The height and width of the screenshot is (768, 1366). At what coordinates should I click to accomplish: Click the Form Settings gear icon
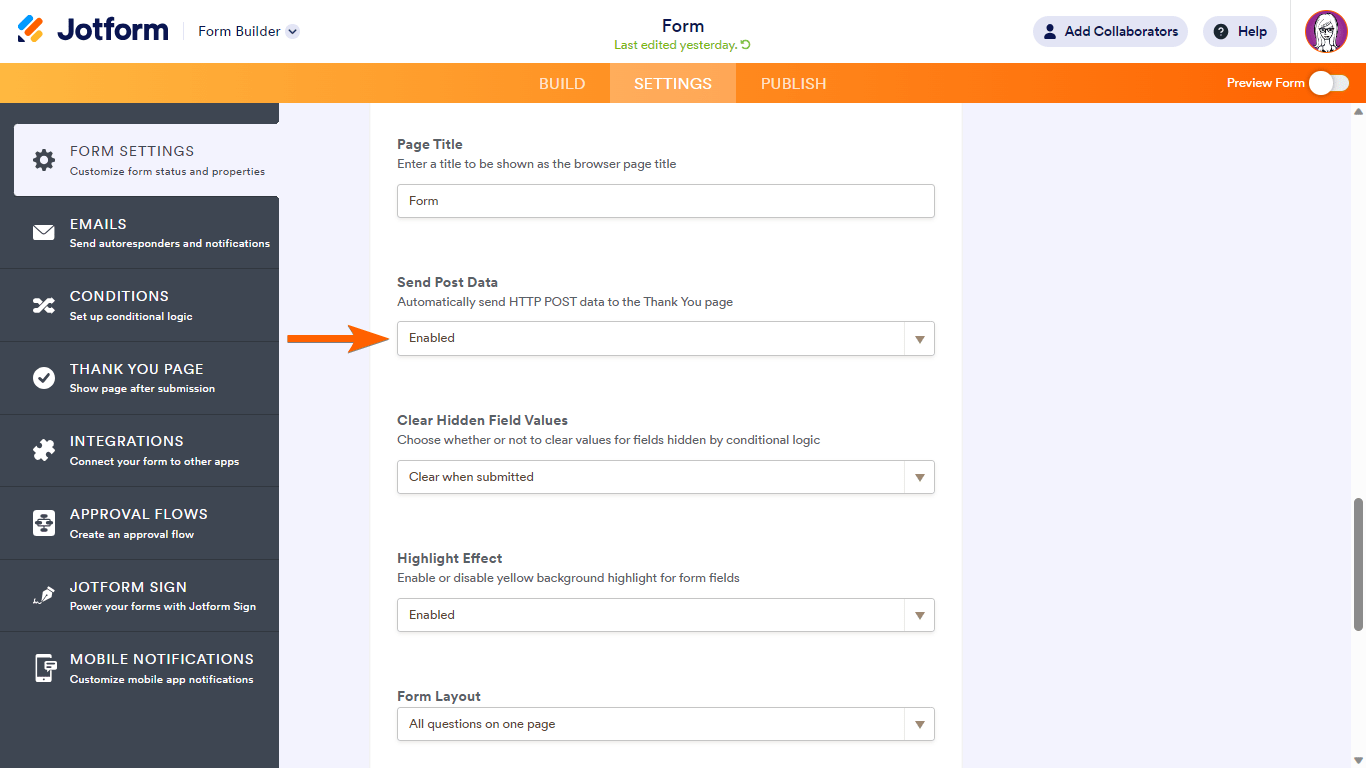click(x=44, y=160)
